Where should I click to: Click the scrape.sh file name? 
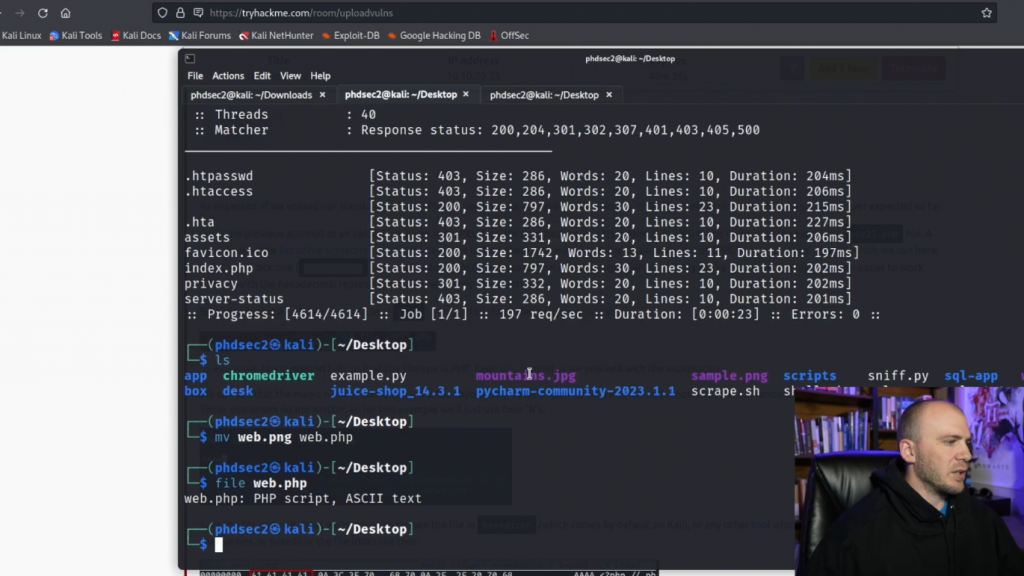click(726, 391)
